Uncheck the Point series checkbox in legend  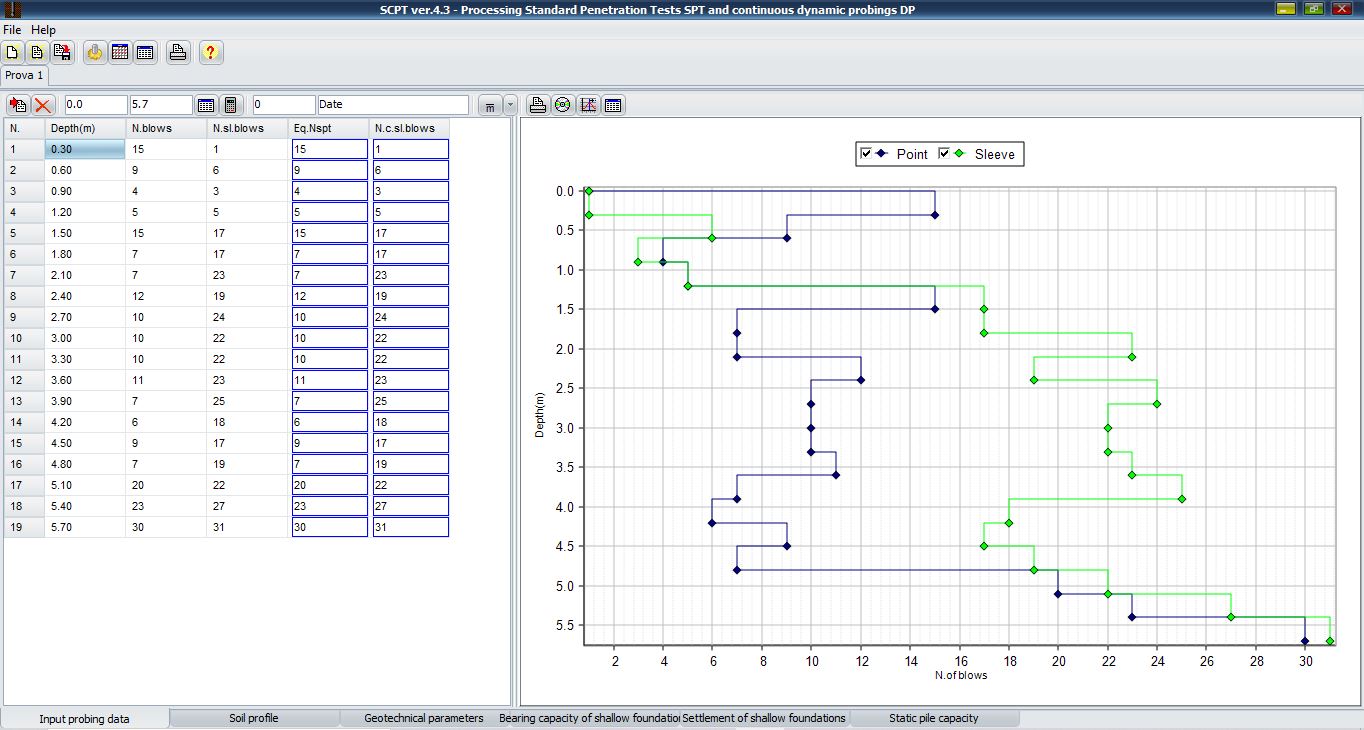click(x=866, y=154)
